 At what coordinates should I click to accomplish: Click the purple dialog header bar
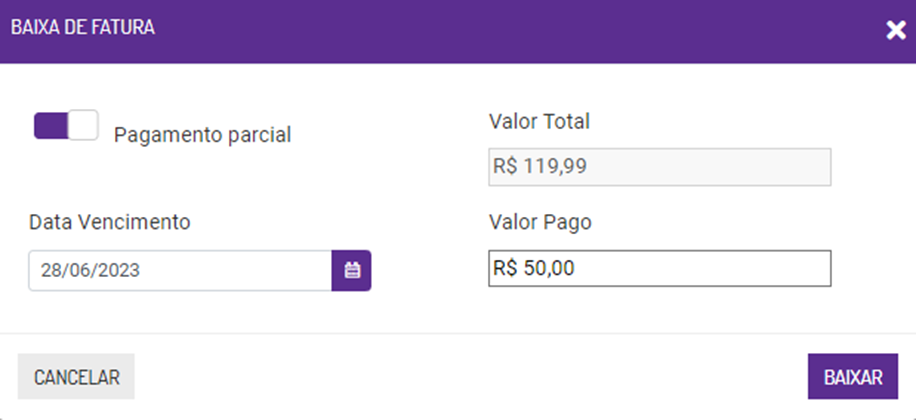pyautogui.click(x=500, y=30)
